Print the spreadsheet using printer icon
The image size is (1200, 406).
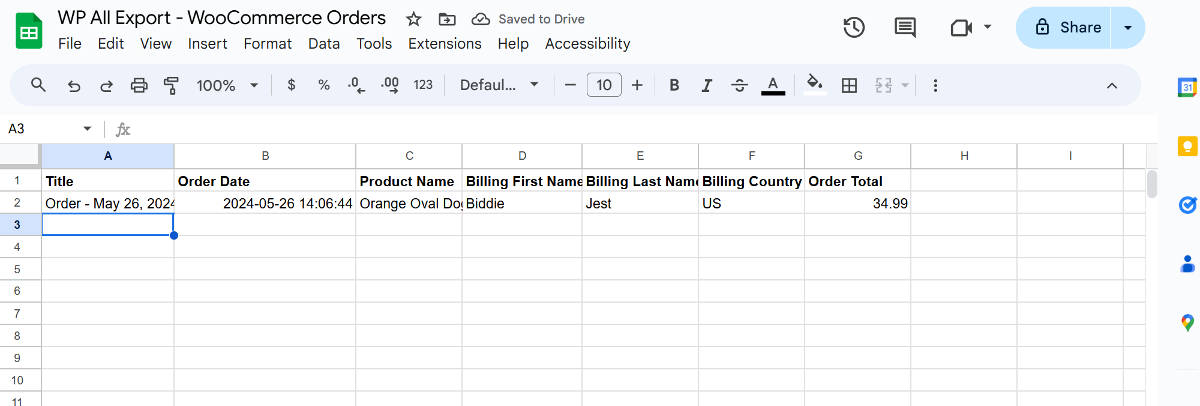pos(139,85)
